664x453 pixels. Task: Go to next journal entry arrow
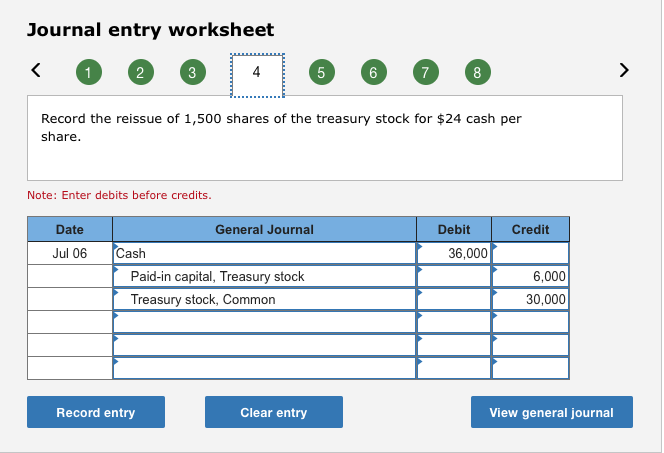[x=624, y=70]
